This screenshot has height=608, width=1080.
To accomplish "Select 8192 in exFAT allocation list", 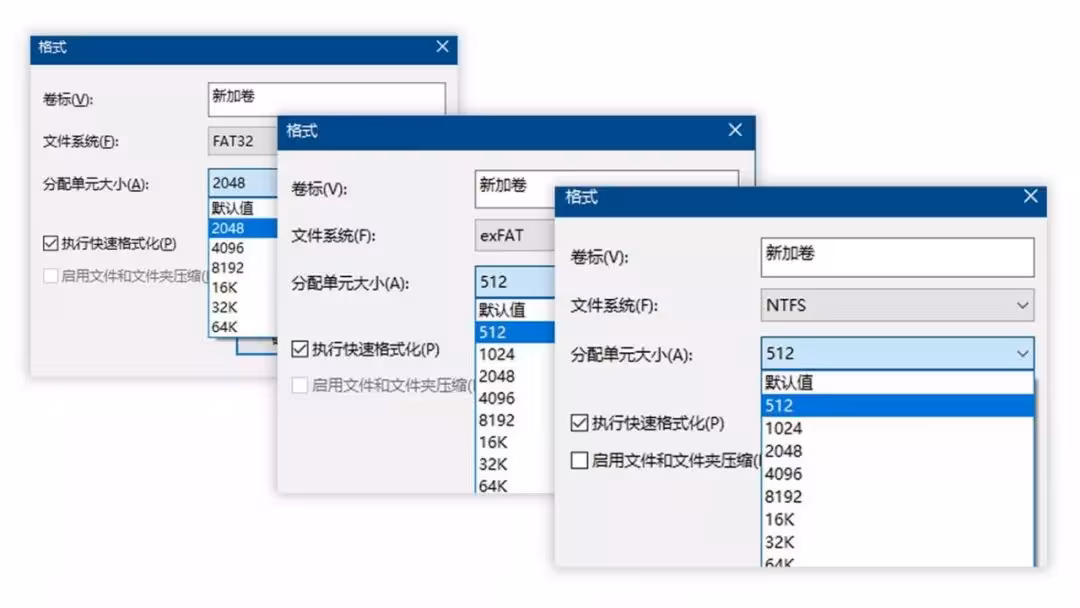I will point(515,420).
